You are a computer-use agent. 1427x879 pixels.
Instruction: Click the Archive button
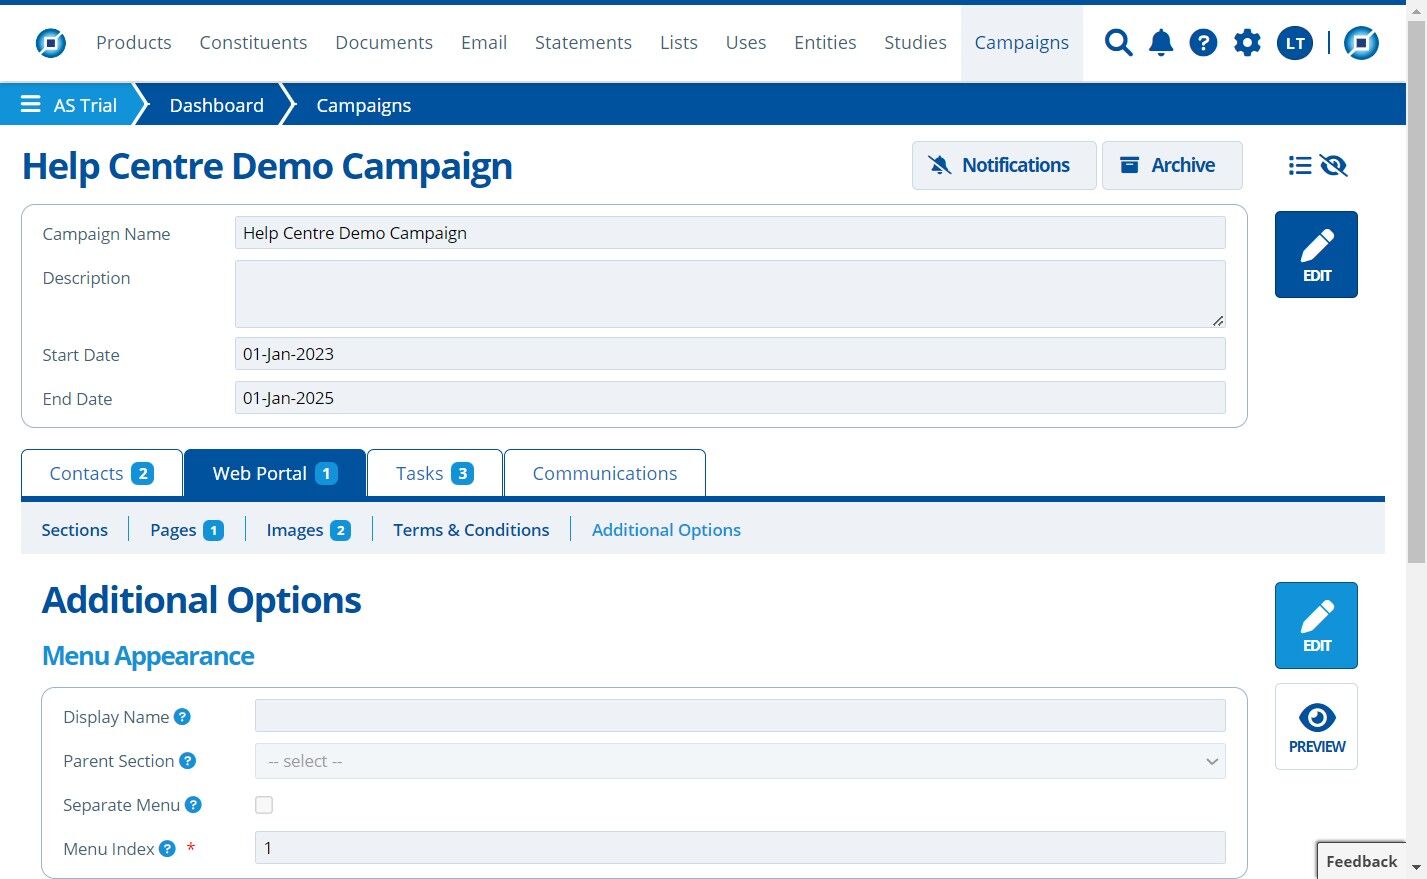1172,165
